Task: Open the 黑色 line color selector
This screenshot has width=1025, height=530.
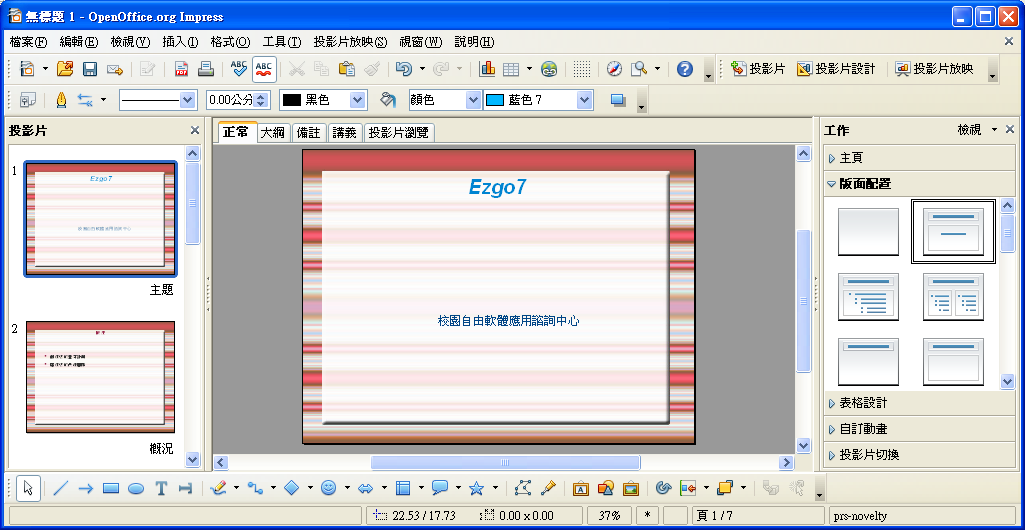Action: [358, 100]
